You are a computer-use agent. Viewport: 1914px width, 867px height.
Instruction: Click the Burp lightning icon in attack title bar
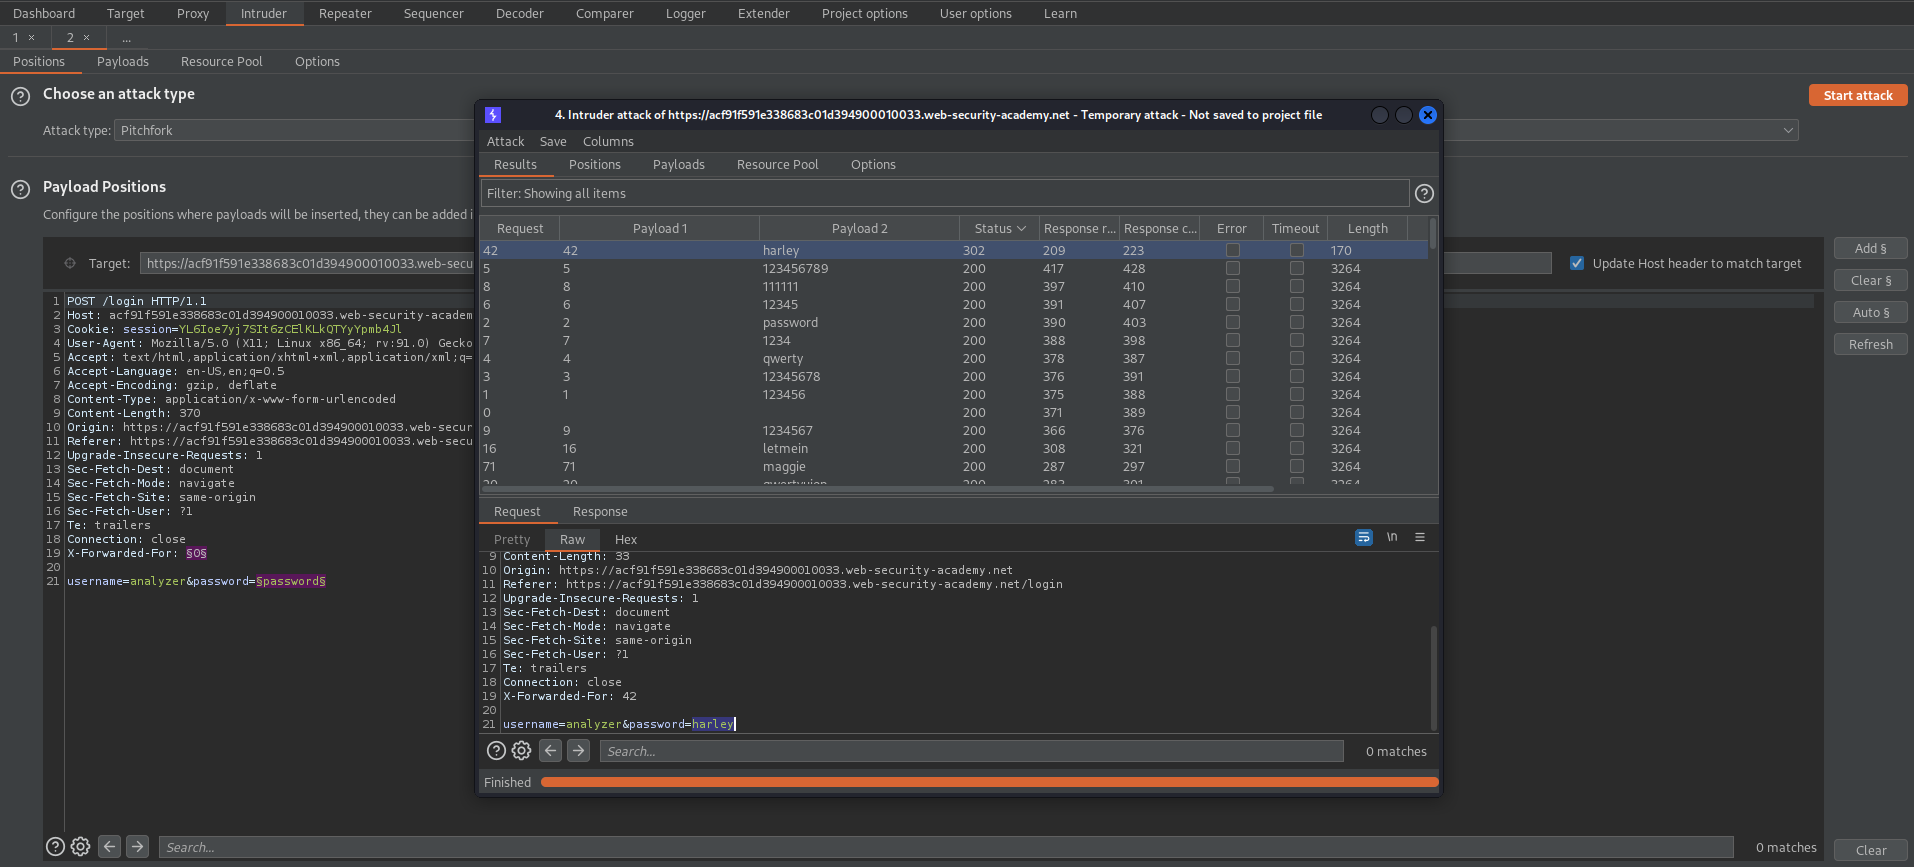(493, 115)
